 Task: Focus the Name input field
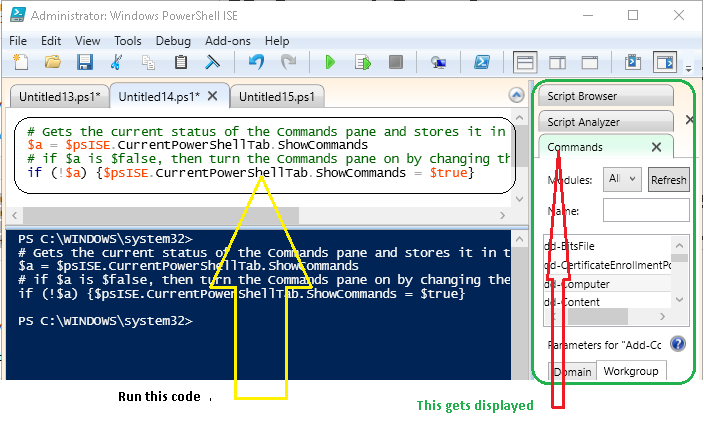point(646,210)
